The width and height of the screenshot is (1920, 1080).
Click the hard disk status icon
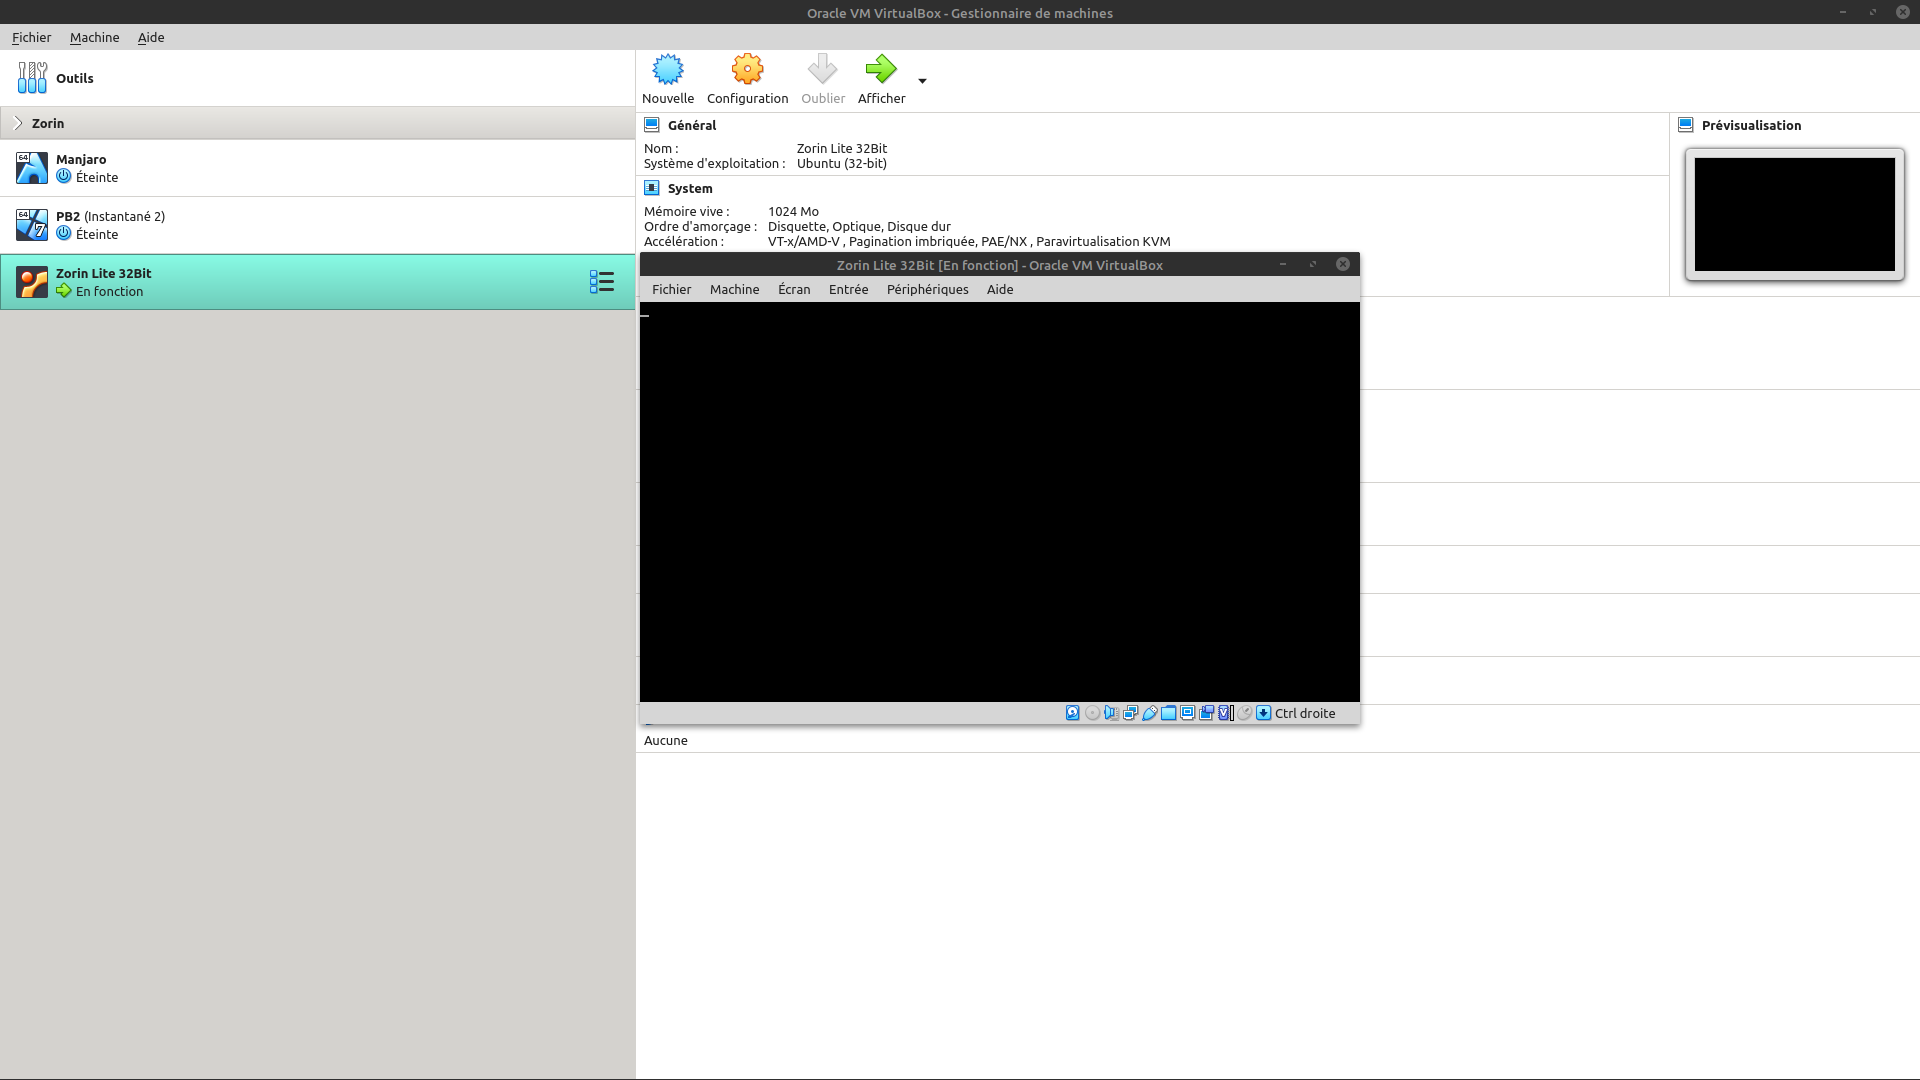[x=1072, y=713]
